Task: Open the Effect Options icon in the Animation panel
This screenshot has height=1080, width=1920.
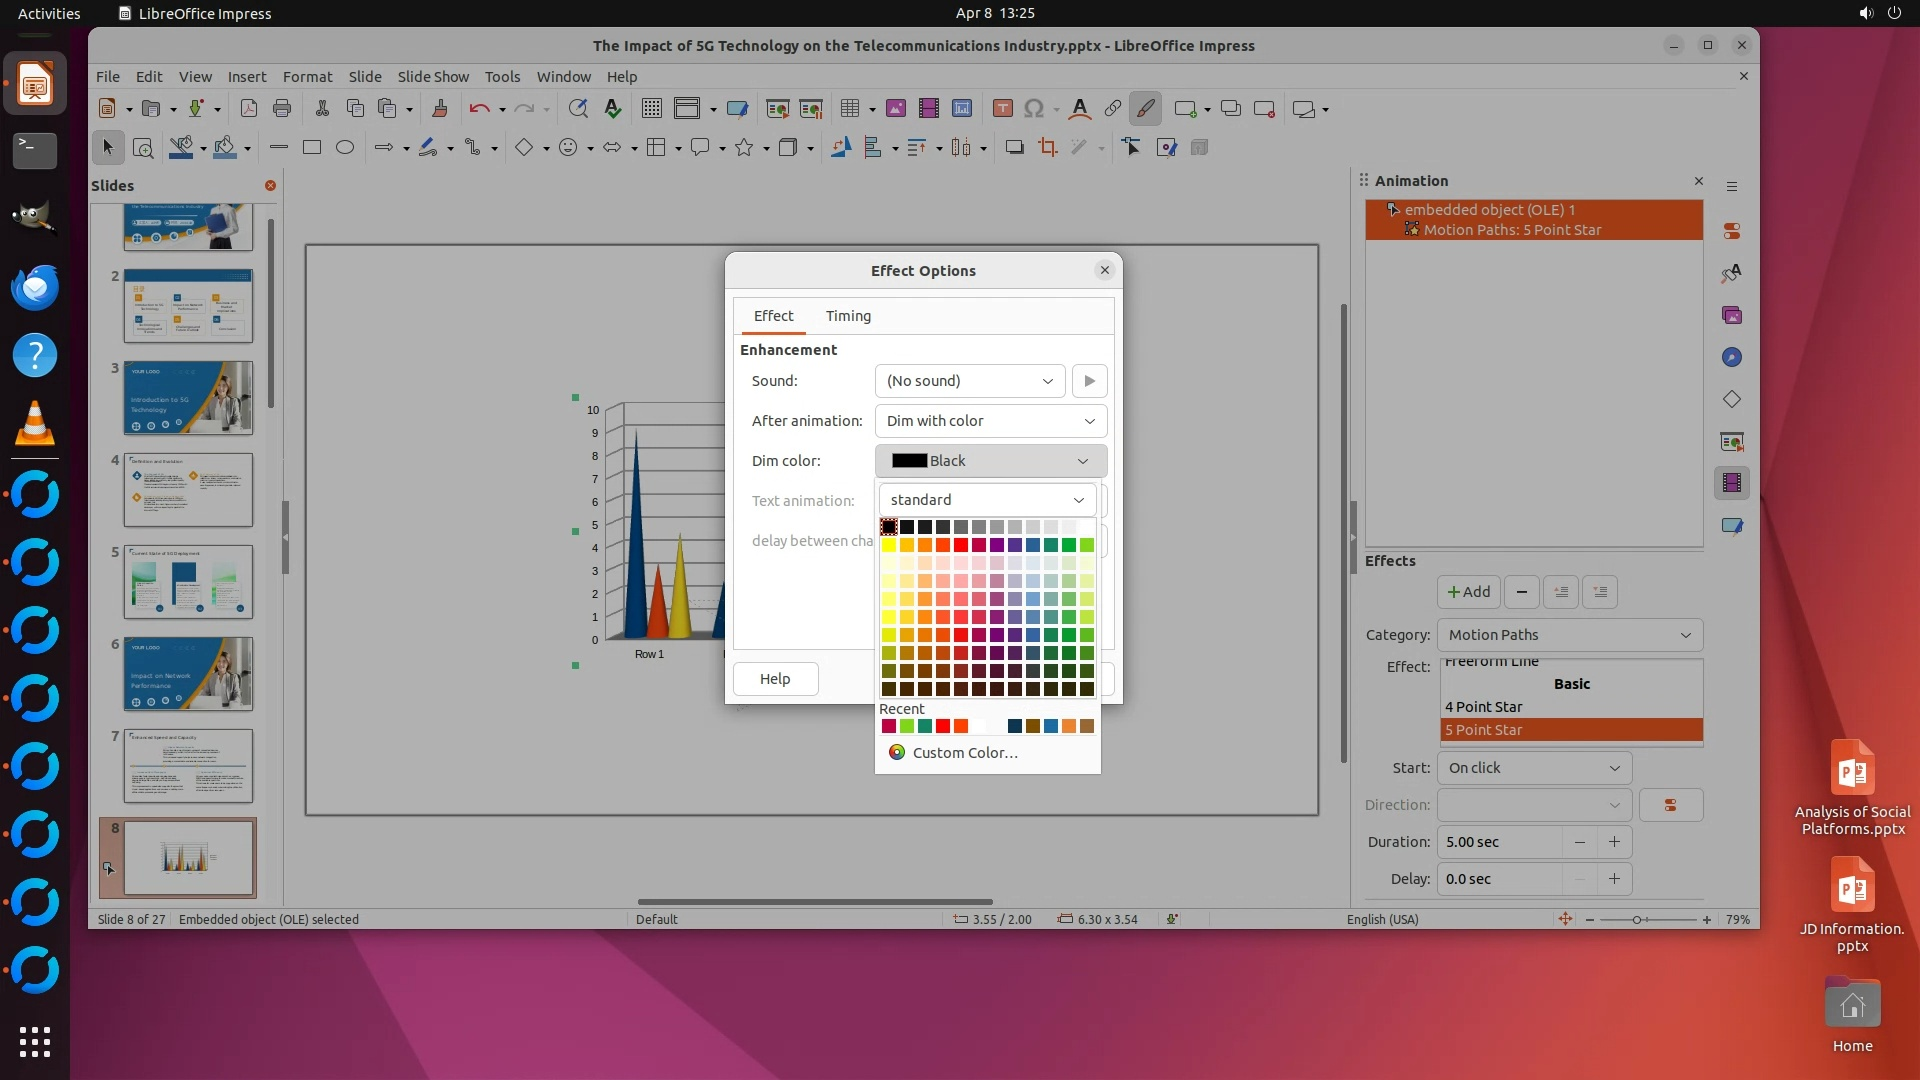Action: 1670,805
